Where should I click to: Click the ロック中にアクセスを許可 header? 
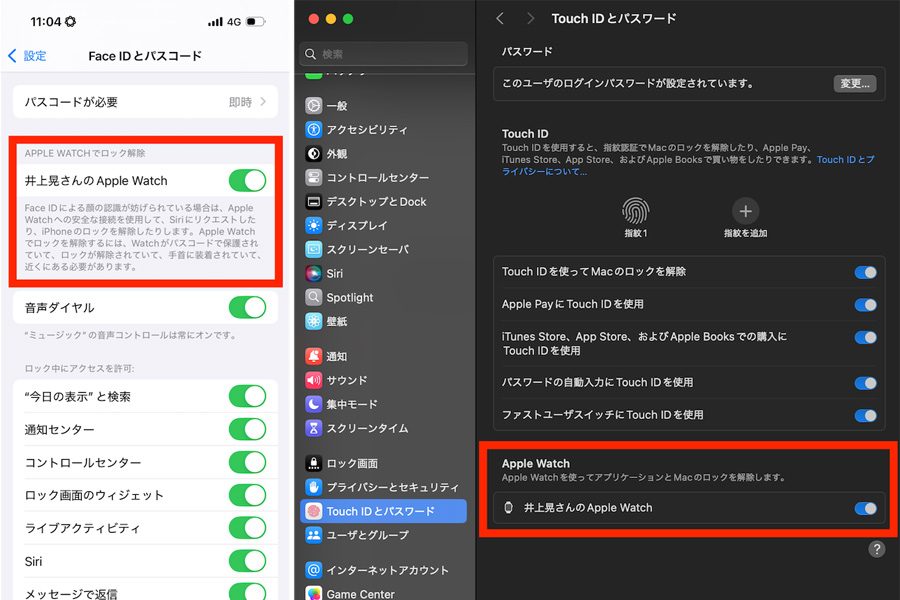(x=79, y=368)
